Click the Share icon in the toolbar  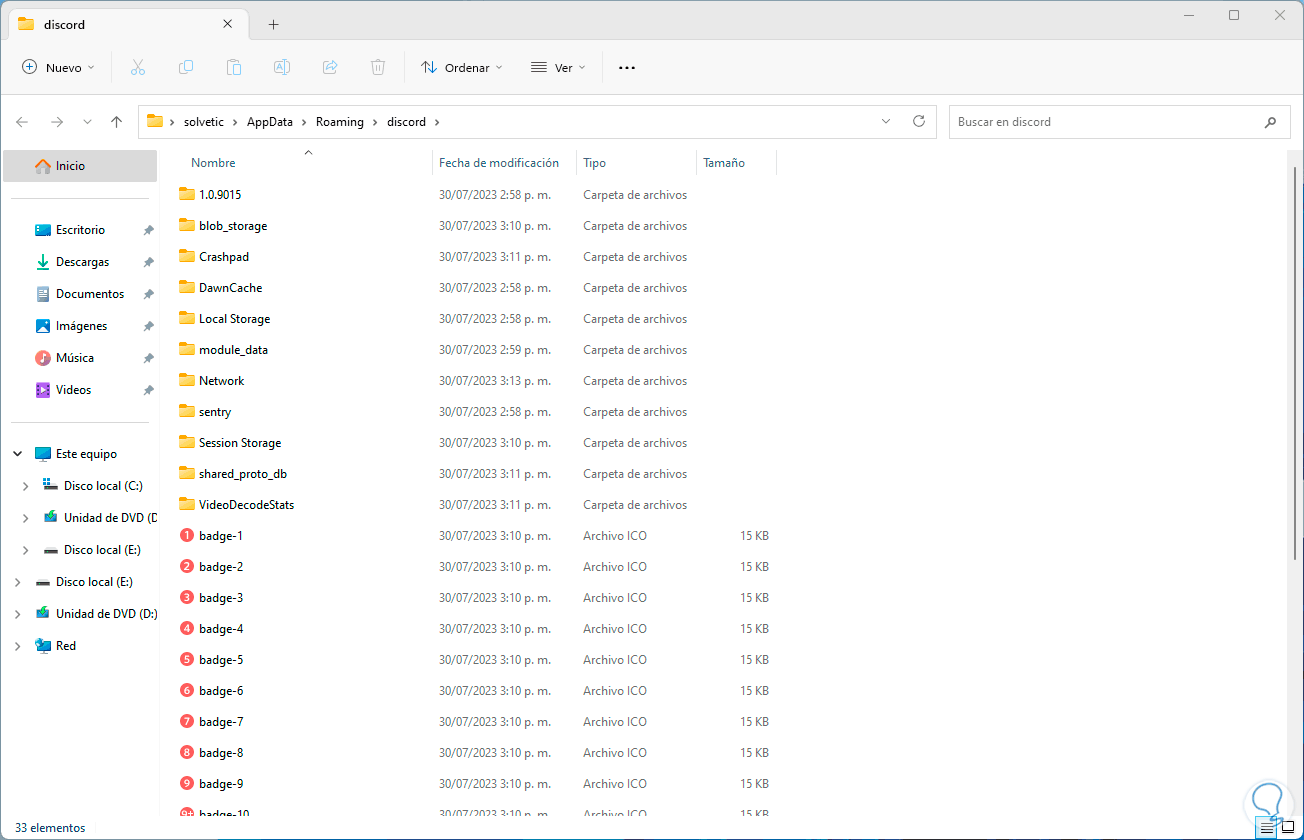point(330,67)
